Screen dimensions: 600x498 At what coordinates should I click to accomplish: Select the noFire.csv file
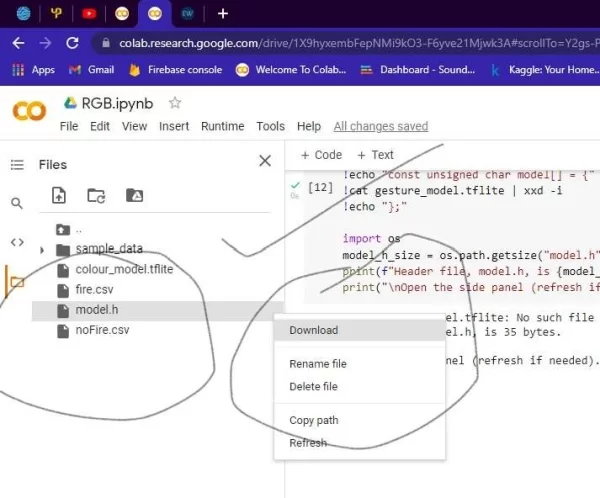[x=102, y=330]
